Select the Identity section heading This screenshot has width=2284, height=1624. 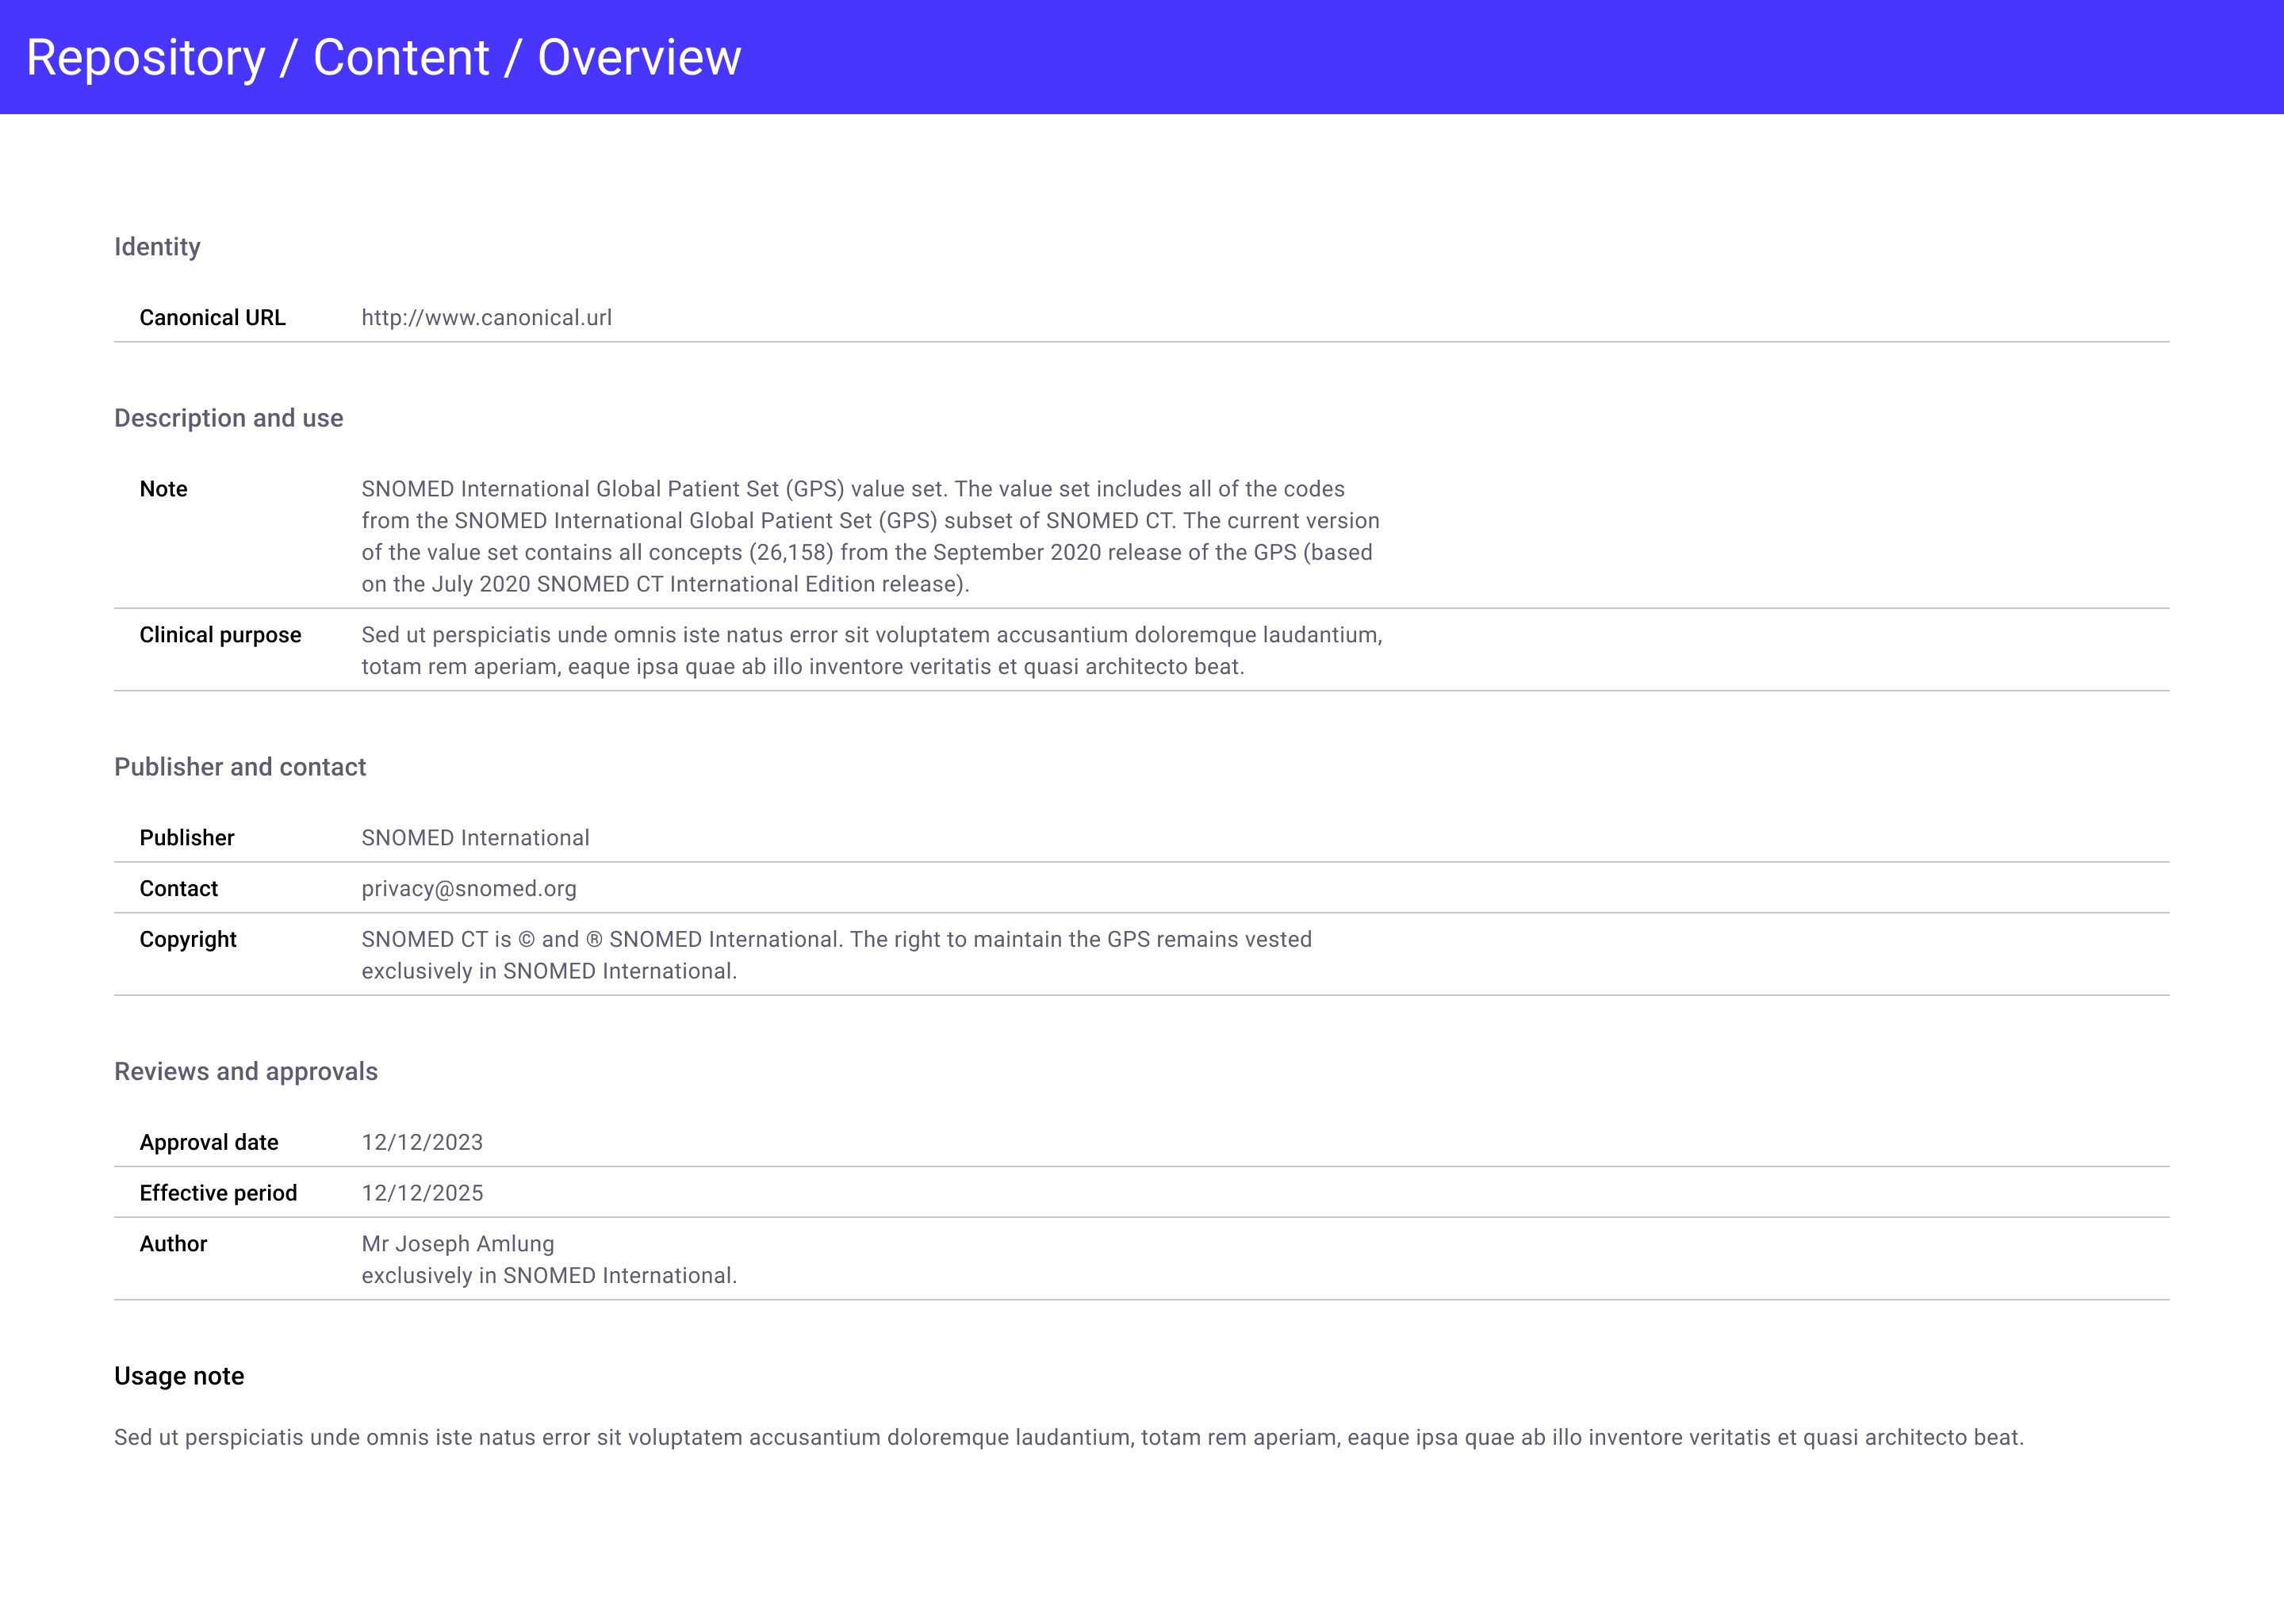click(x=157, y=247)
